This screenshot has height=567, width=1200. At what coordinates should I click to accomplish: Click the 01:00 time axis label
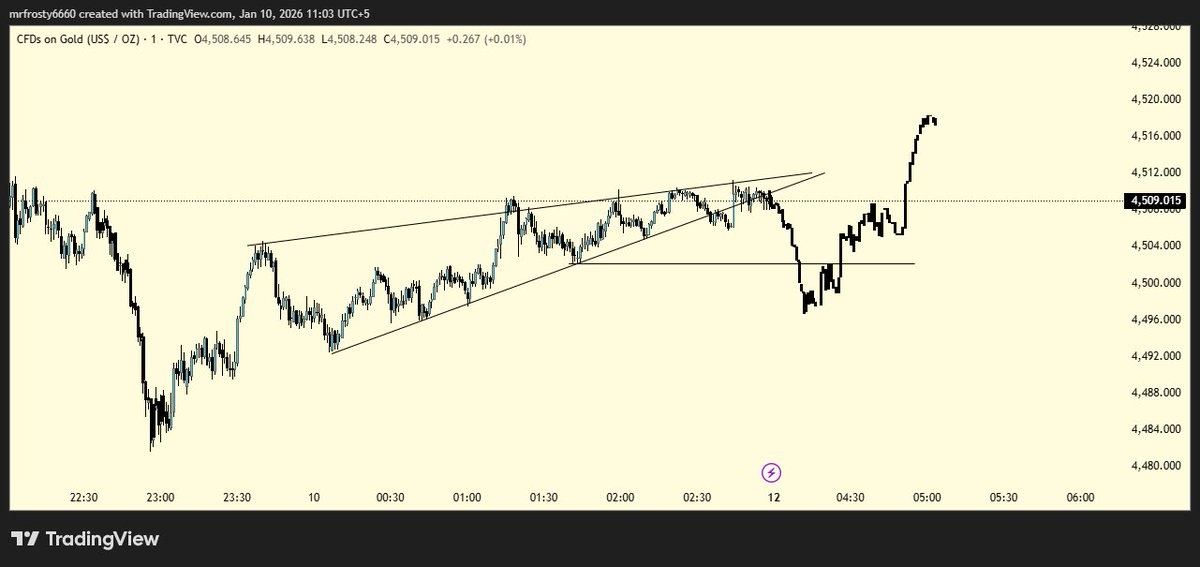[467, 497]
